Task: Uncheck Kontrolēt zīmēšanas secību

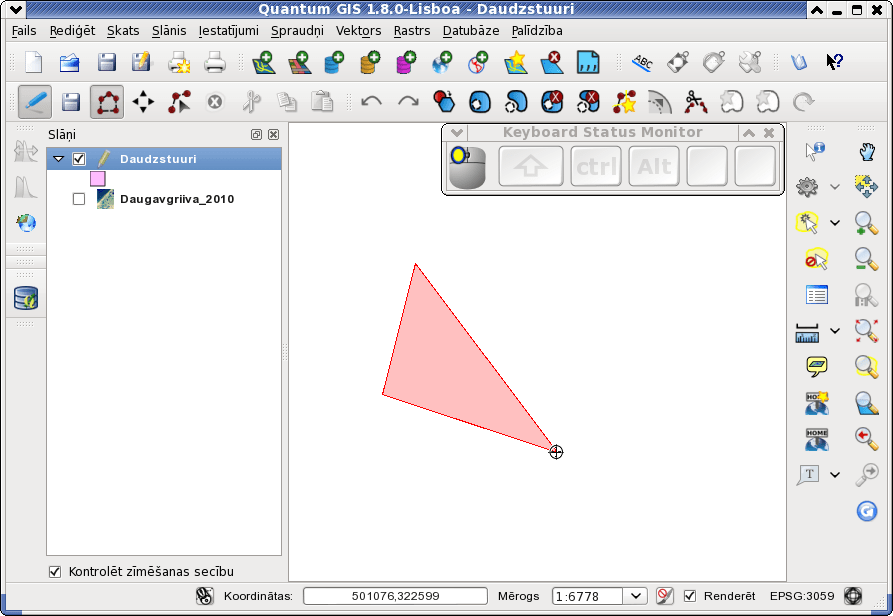Action: [55, 572]
